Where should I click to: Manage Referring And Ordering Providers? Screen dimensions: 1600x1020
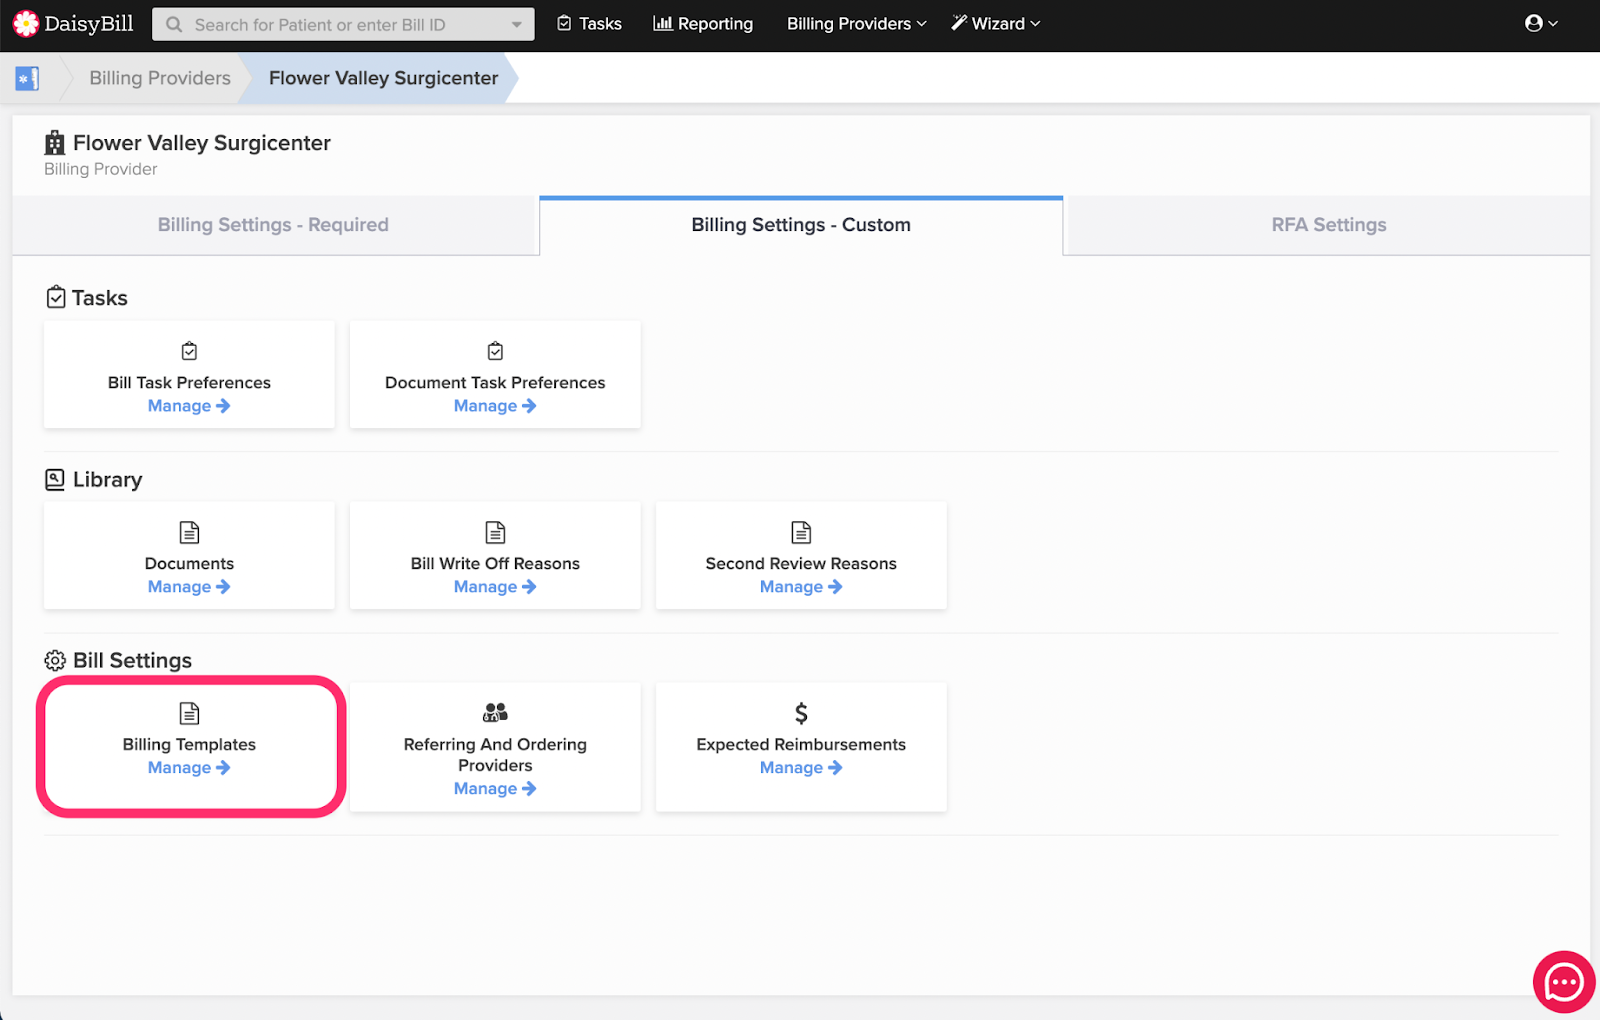pos(495,789)
